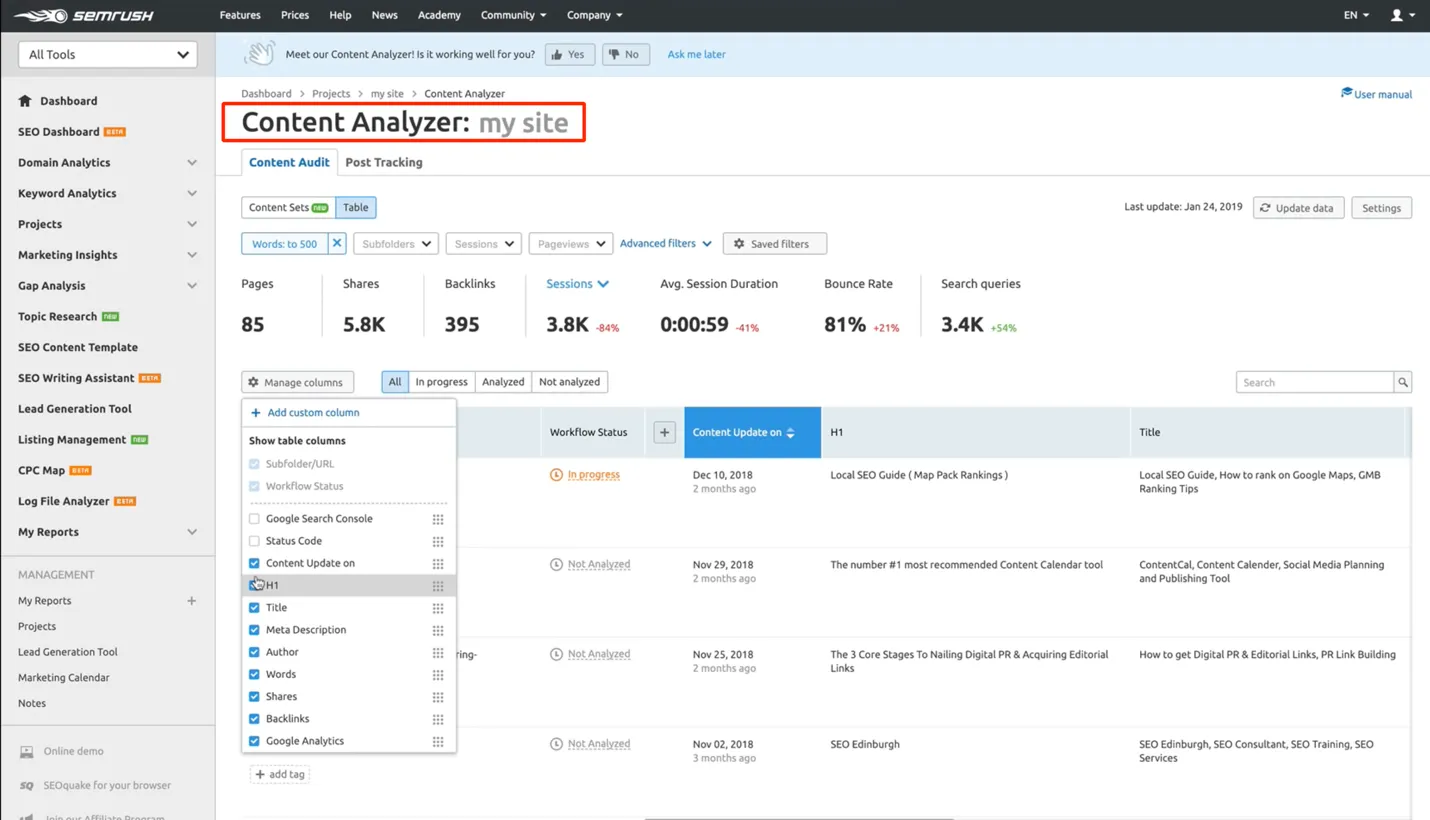Click into the table Search field
This screenshot has height=820, width=1430.
(x=1315, y=382)
